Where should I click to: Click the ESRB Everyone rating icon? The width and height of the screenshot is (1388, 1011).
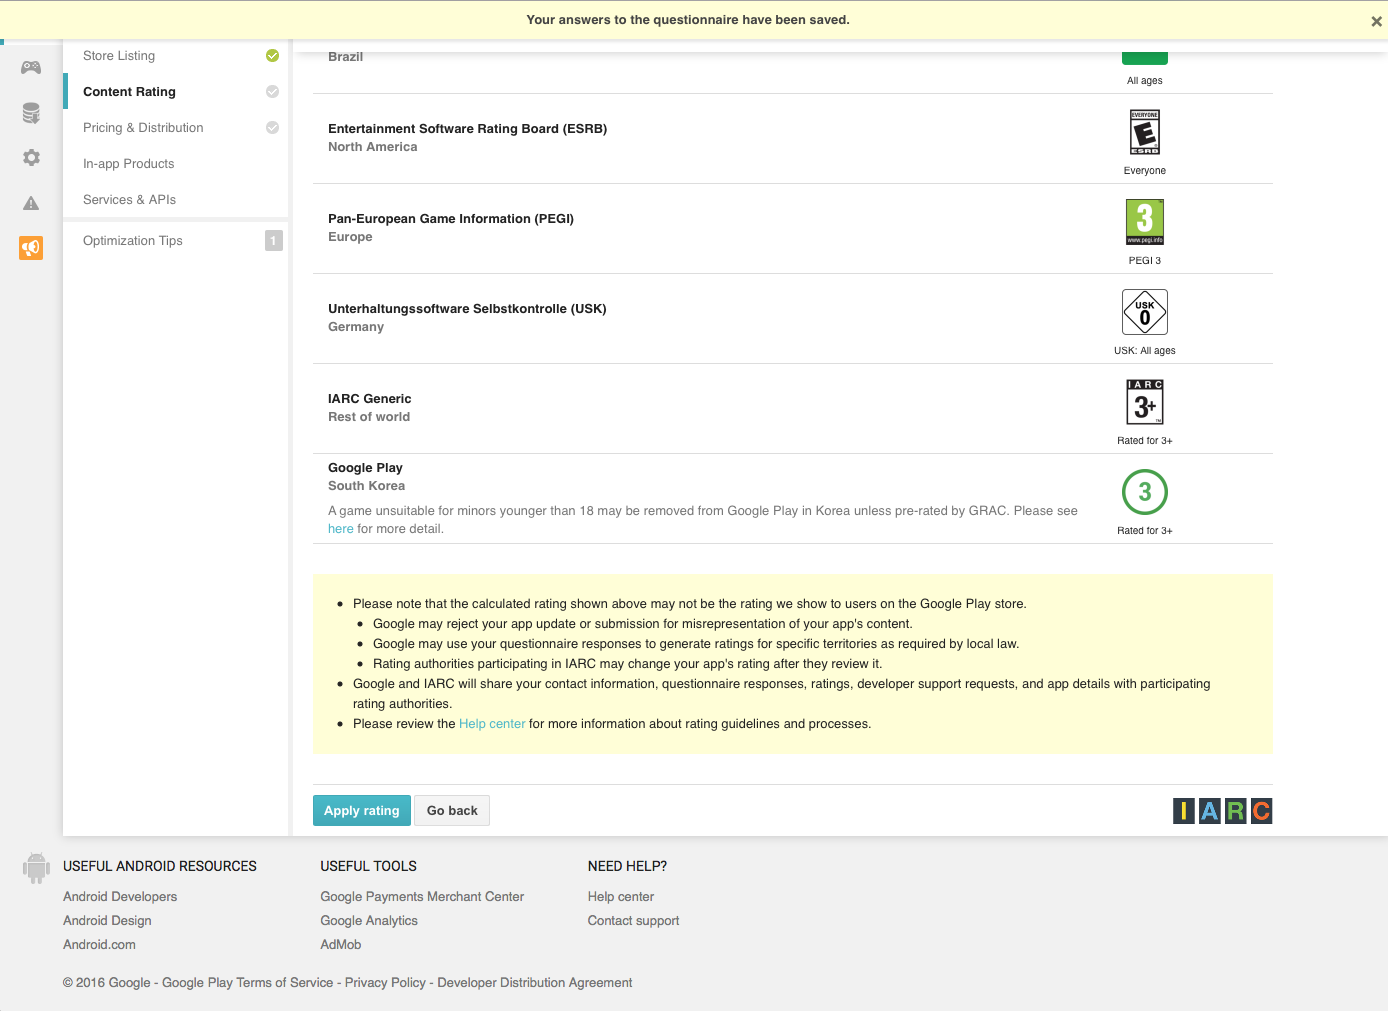pyautogui.click(x=1145, y=132)
